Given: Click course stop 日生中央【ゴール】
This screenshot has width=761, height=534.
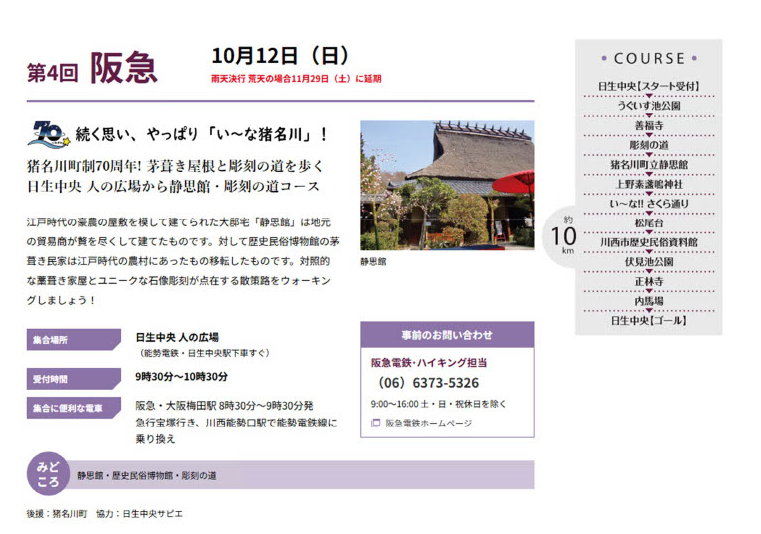Looking at the screenshot, I should point(649,321).
